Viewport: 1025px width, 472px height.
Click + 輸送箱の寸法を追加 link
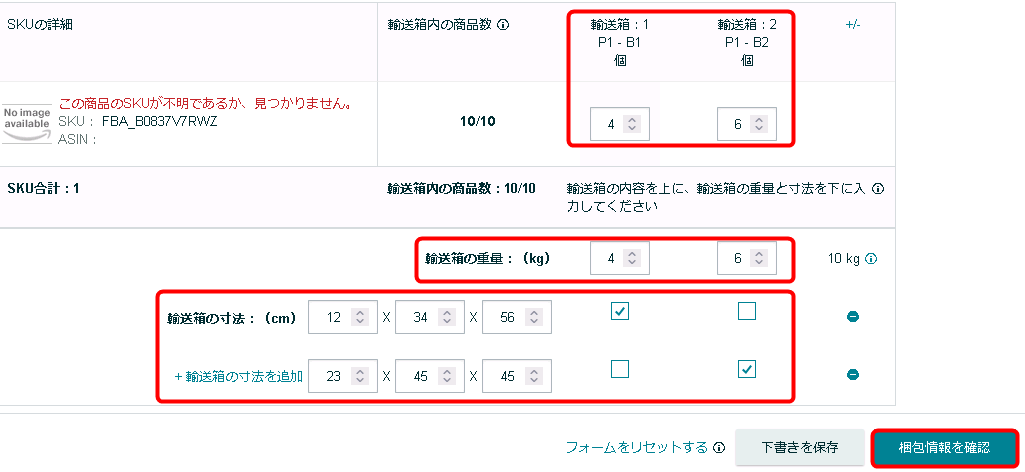point(238,377)
